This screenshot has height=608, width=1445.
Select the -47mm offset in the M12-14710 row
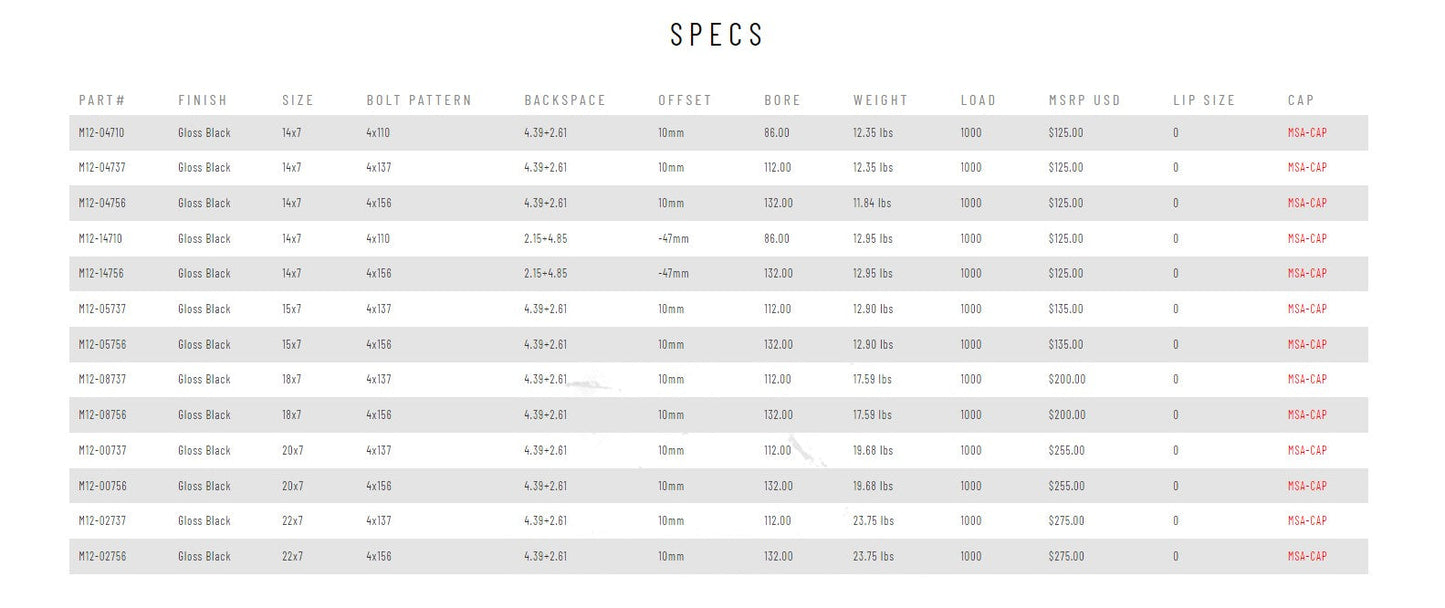[x=673, y=239]
